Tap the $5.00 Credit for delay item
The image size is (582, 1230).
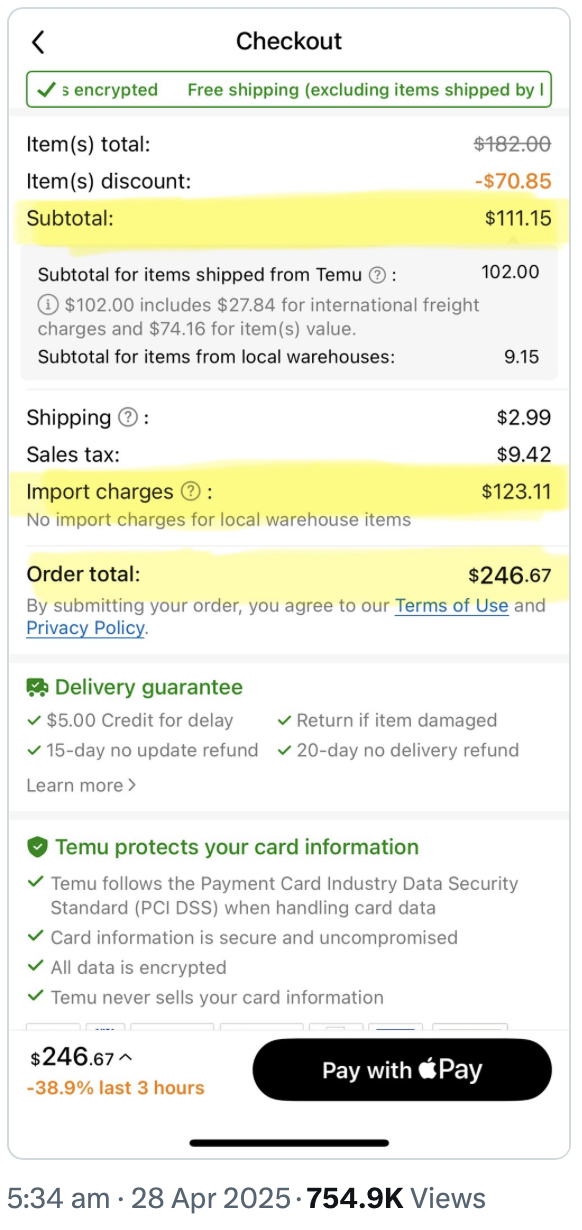[x=130, y=720]
